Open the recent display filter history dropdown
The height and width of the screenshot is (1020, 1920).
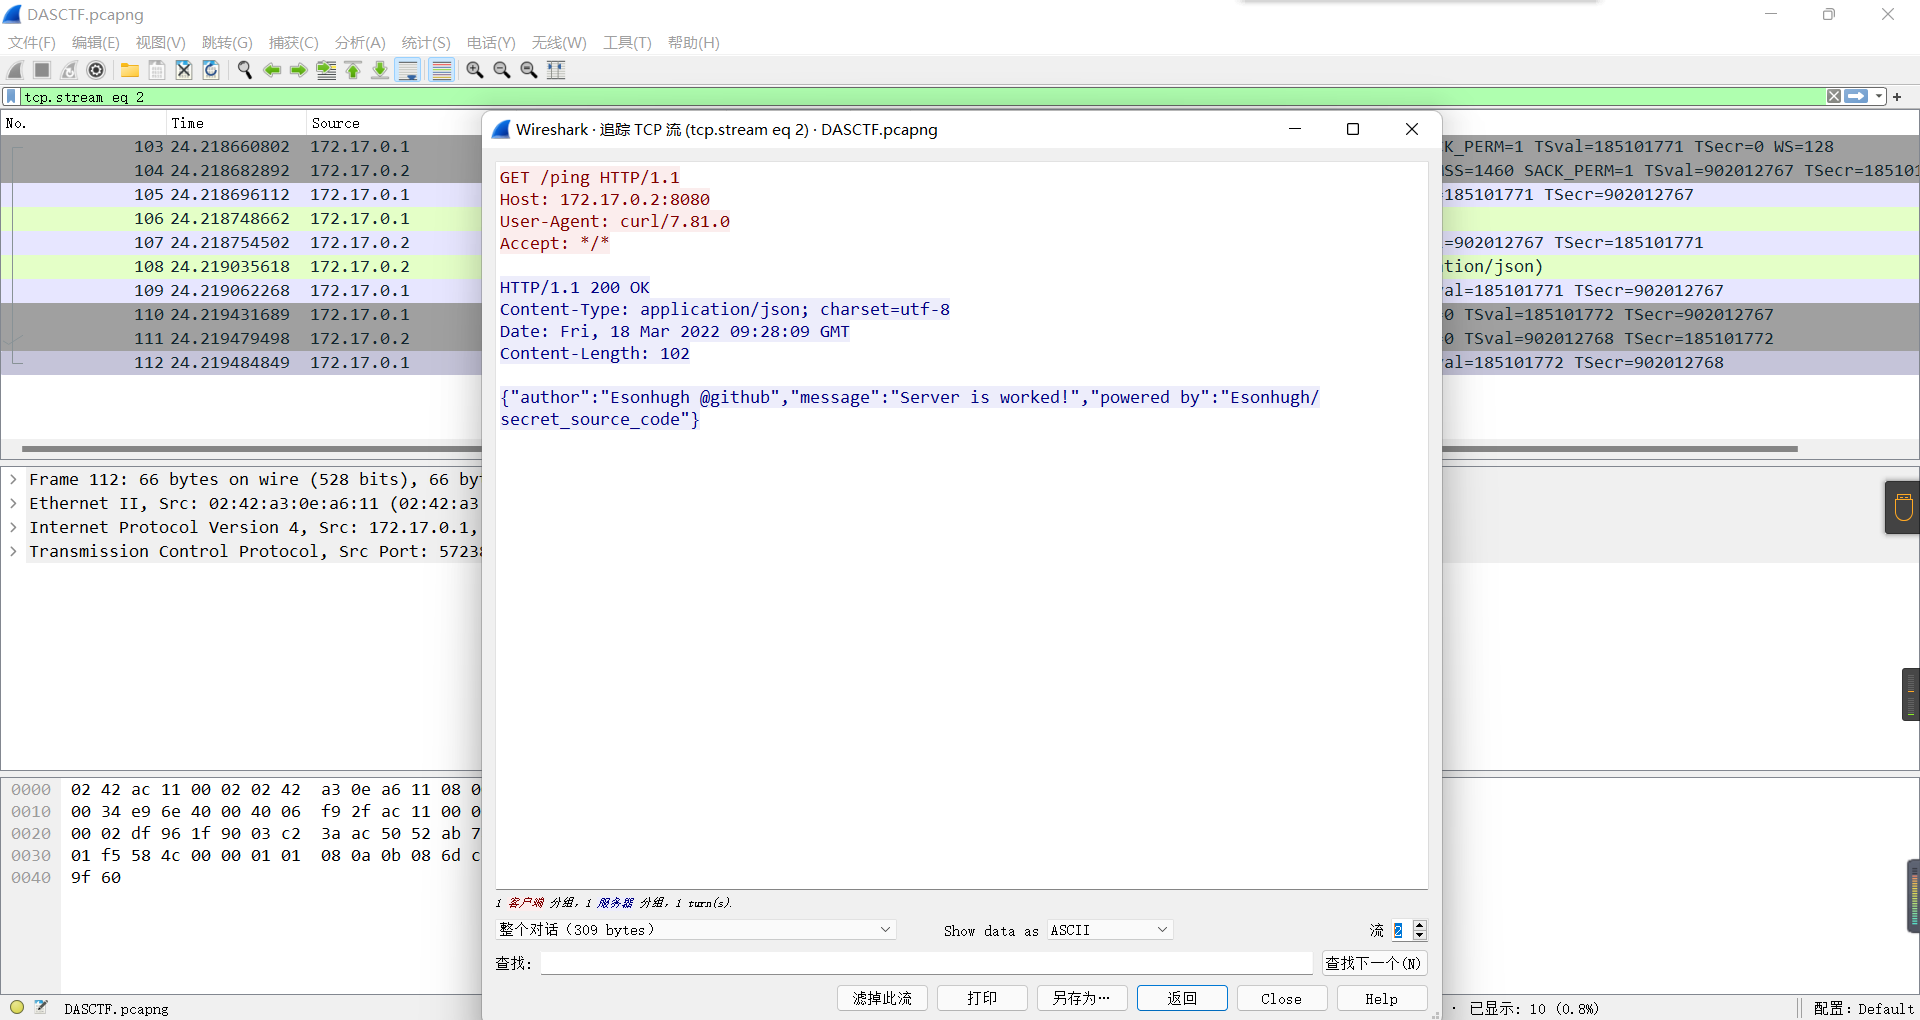[x=1879, y=97]
